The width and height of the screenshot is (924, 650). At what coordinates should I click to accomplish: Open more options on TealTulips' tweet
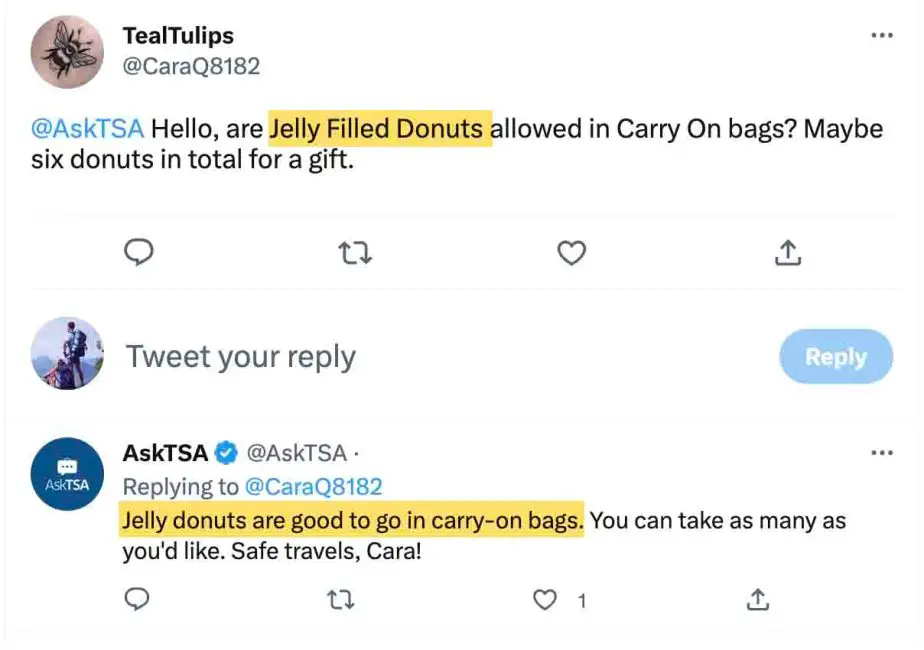pyautogui.click(x=881, y=35)
